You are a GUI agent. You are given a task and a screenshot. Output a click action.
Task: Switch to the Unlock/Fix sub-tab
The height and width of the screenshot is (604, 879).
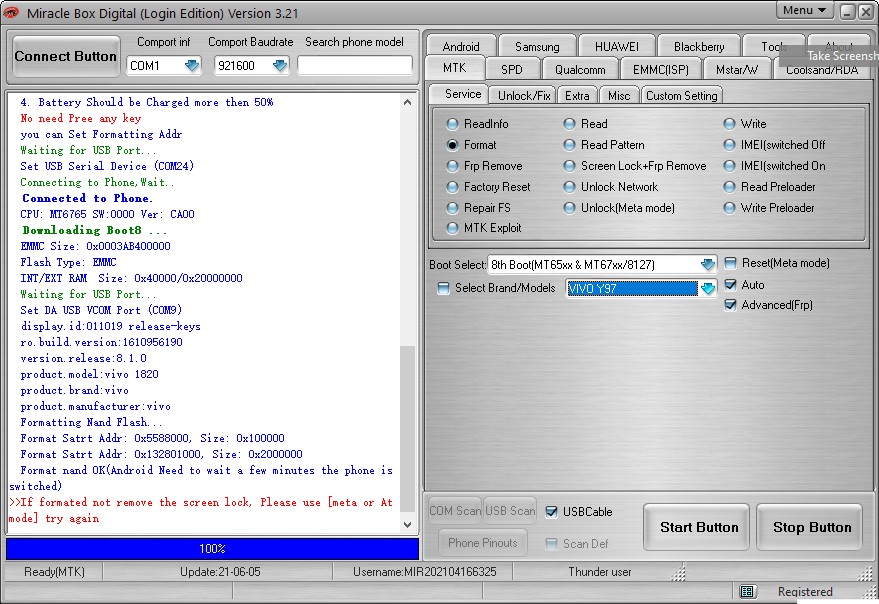(524, 96)
